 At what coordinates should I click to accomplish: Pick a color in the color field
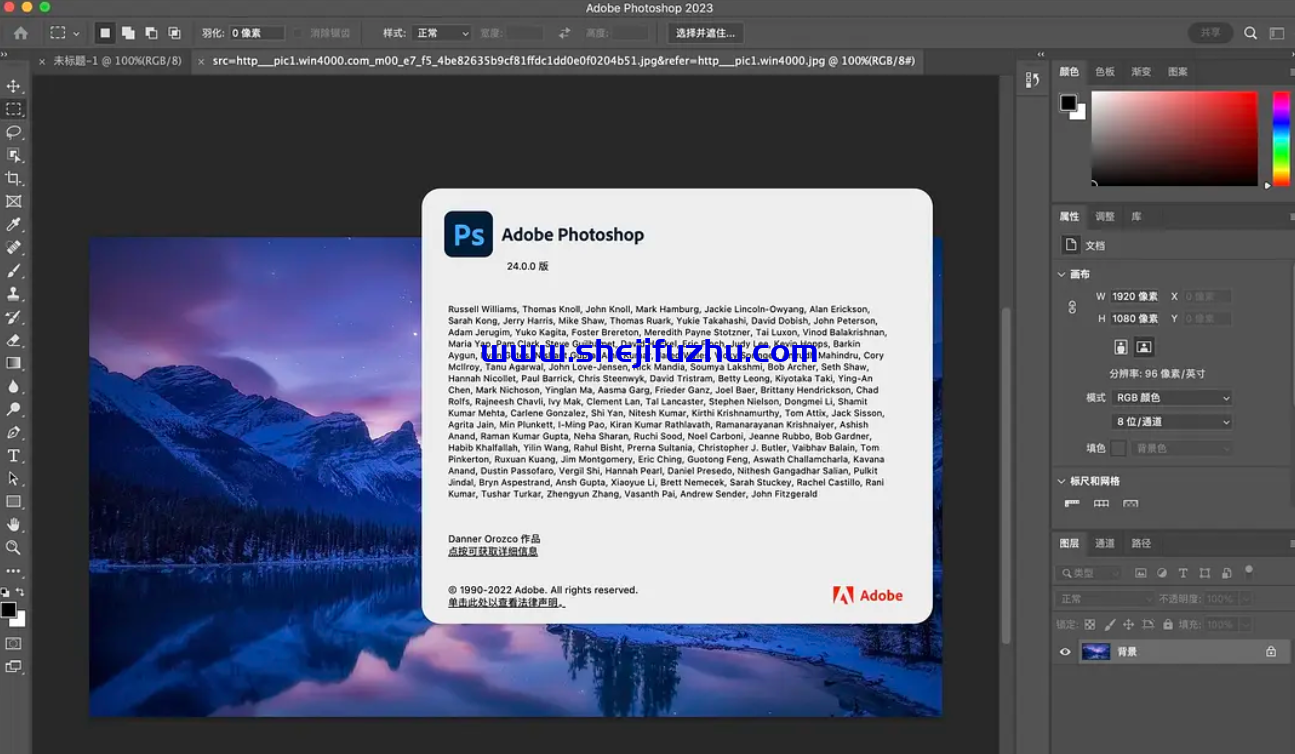[x=1174, y=138]
